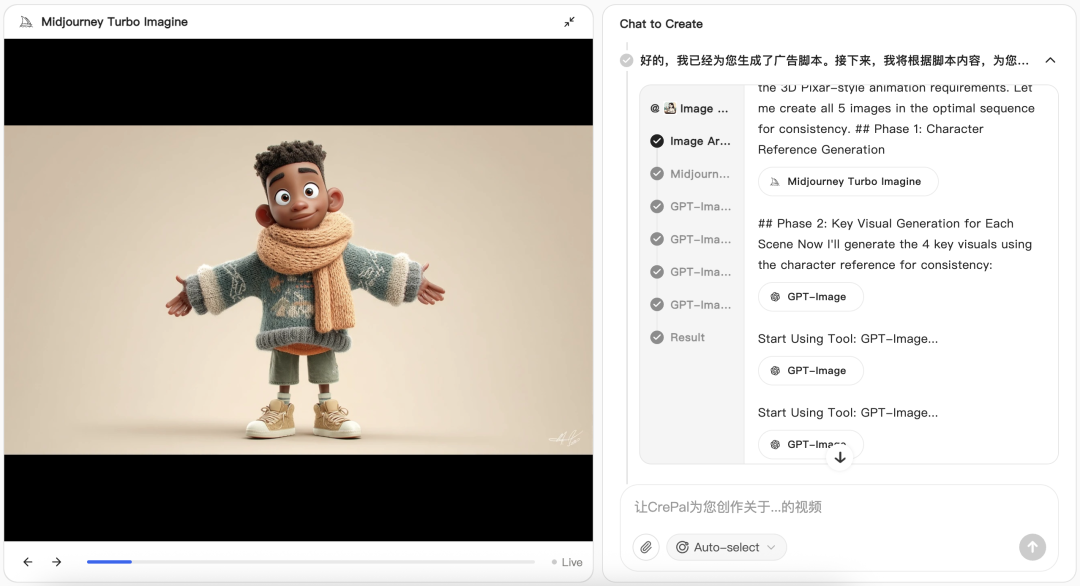Click the paperclip attachment icon

tap(646, 547)
